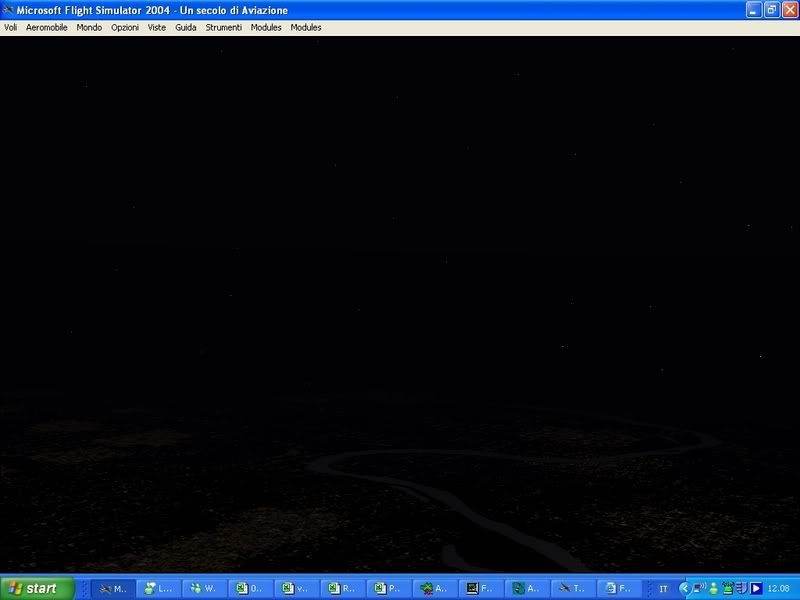Click the wireless network tray icon
The image size is (800, 600).
[699, 588]
